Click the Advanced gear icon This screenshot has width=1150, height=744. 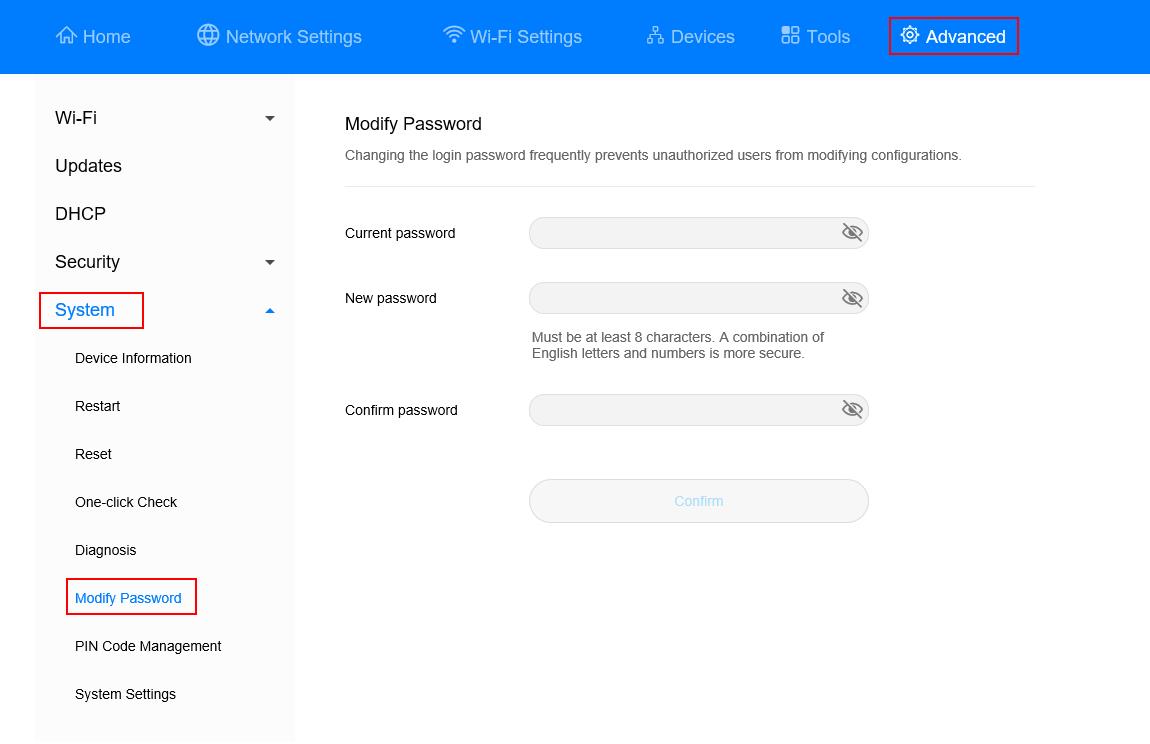click(x=909, y=36)
